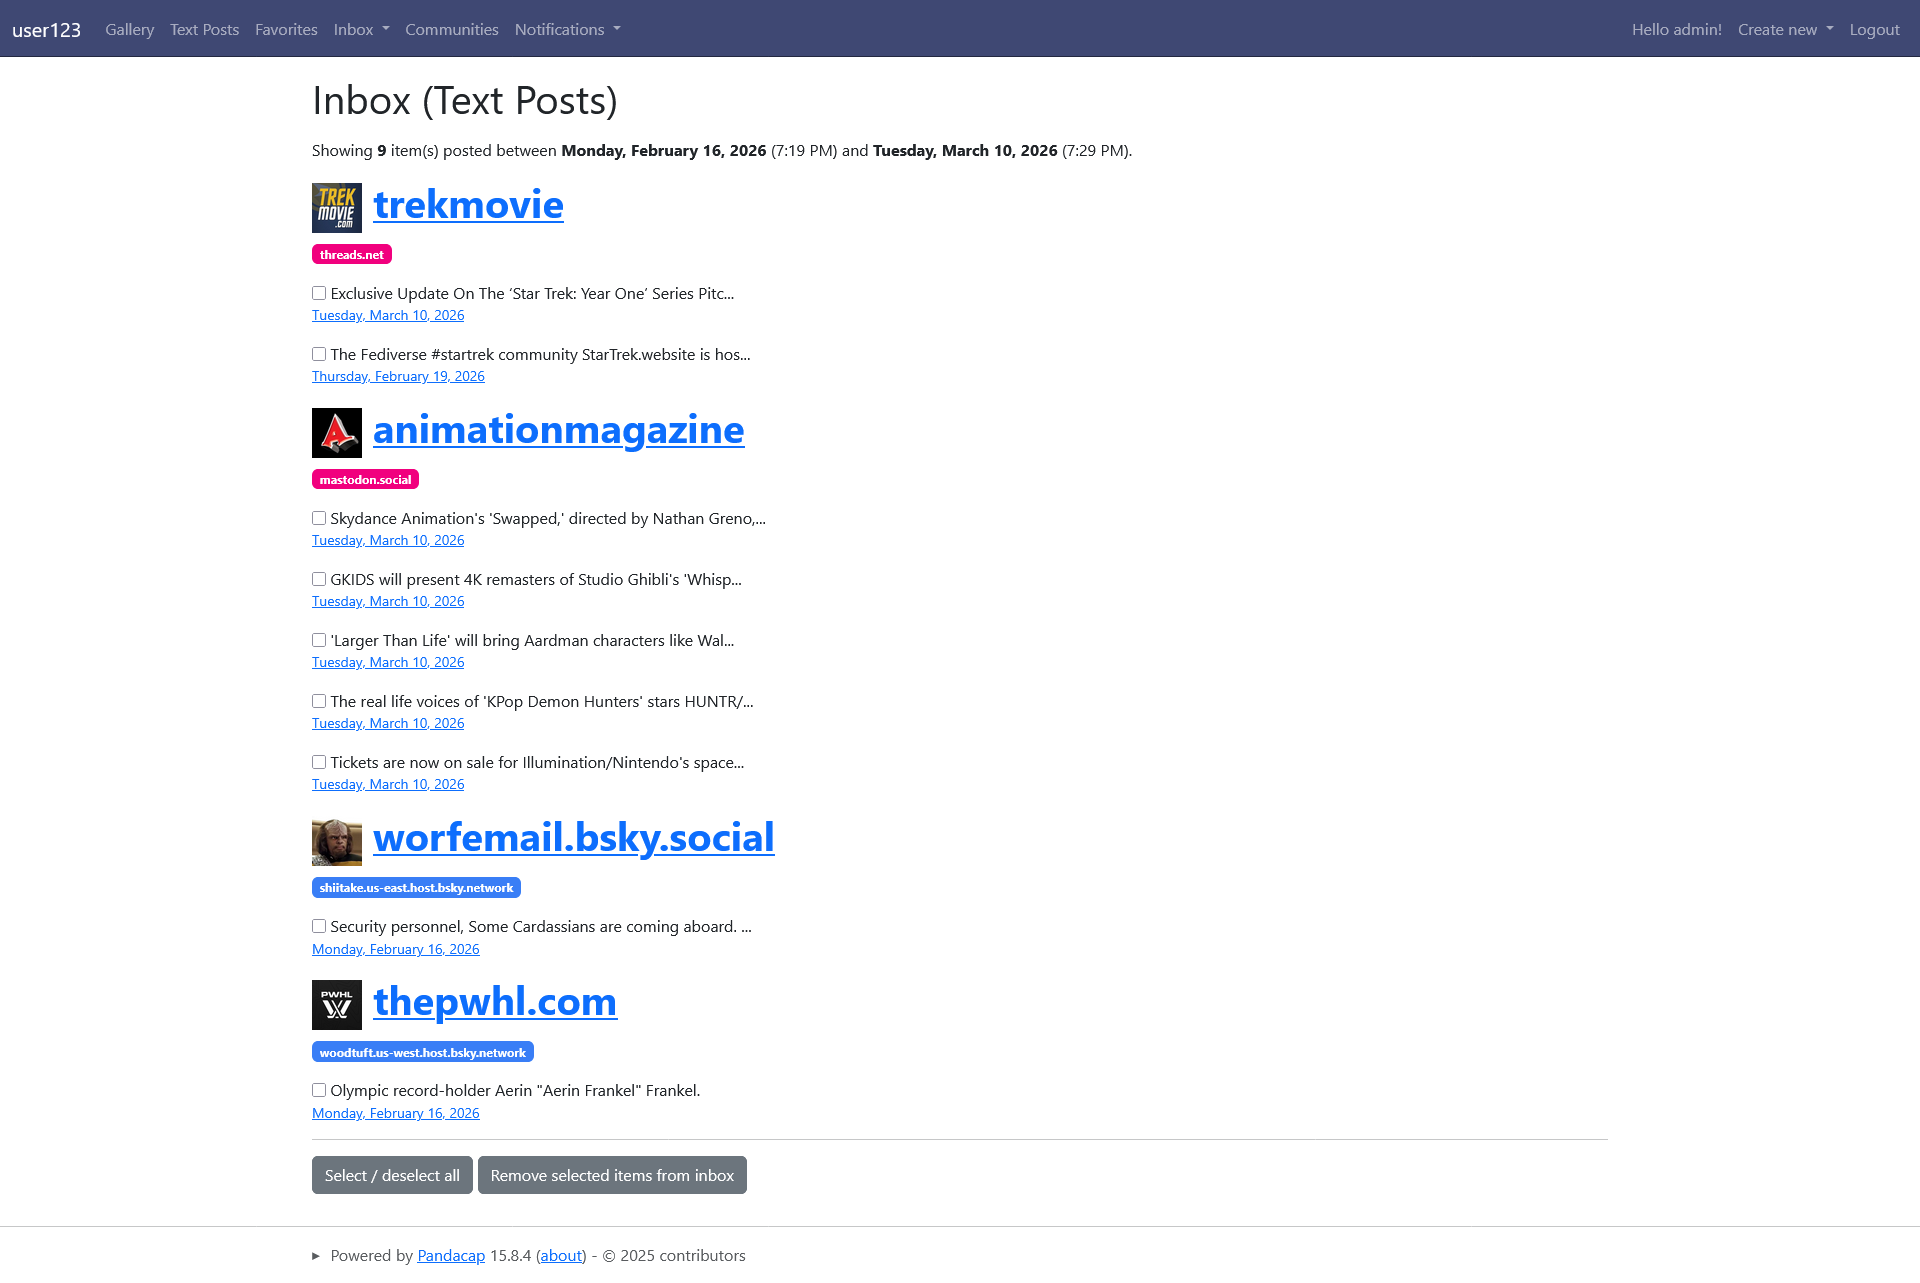Click the 'Tickets are now on sale' text
Image resolution: width=1920 pixels, height=1283 pixels.
point(537,762)
